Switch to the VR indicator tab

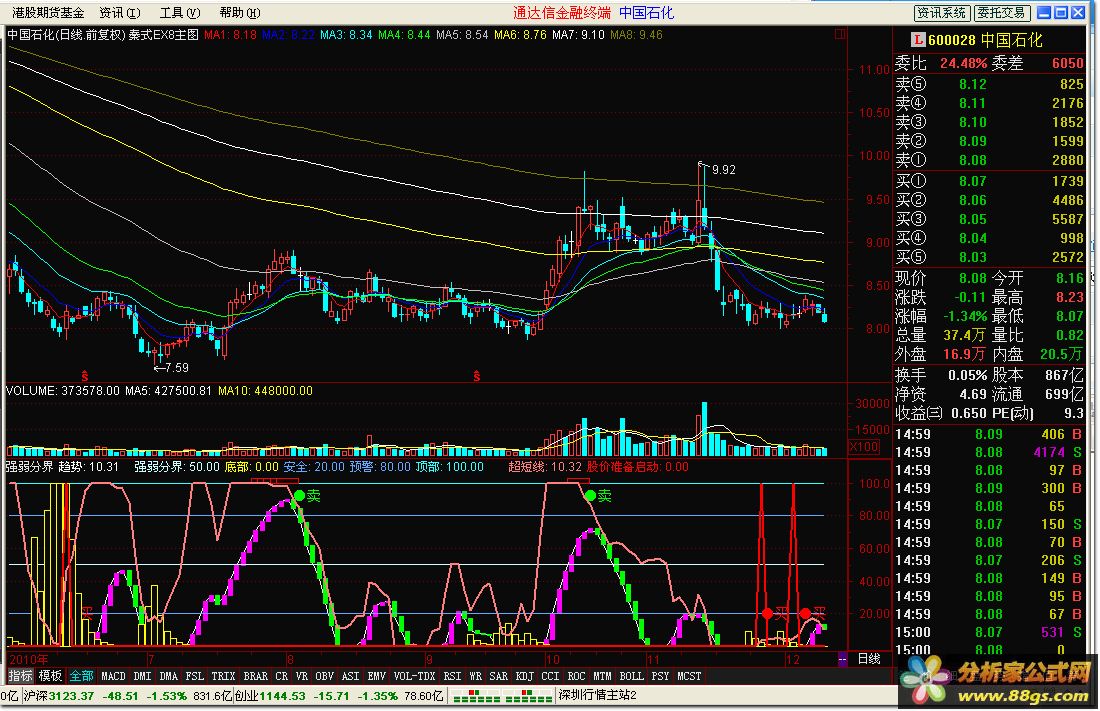302,676
